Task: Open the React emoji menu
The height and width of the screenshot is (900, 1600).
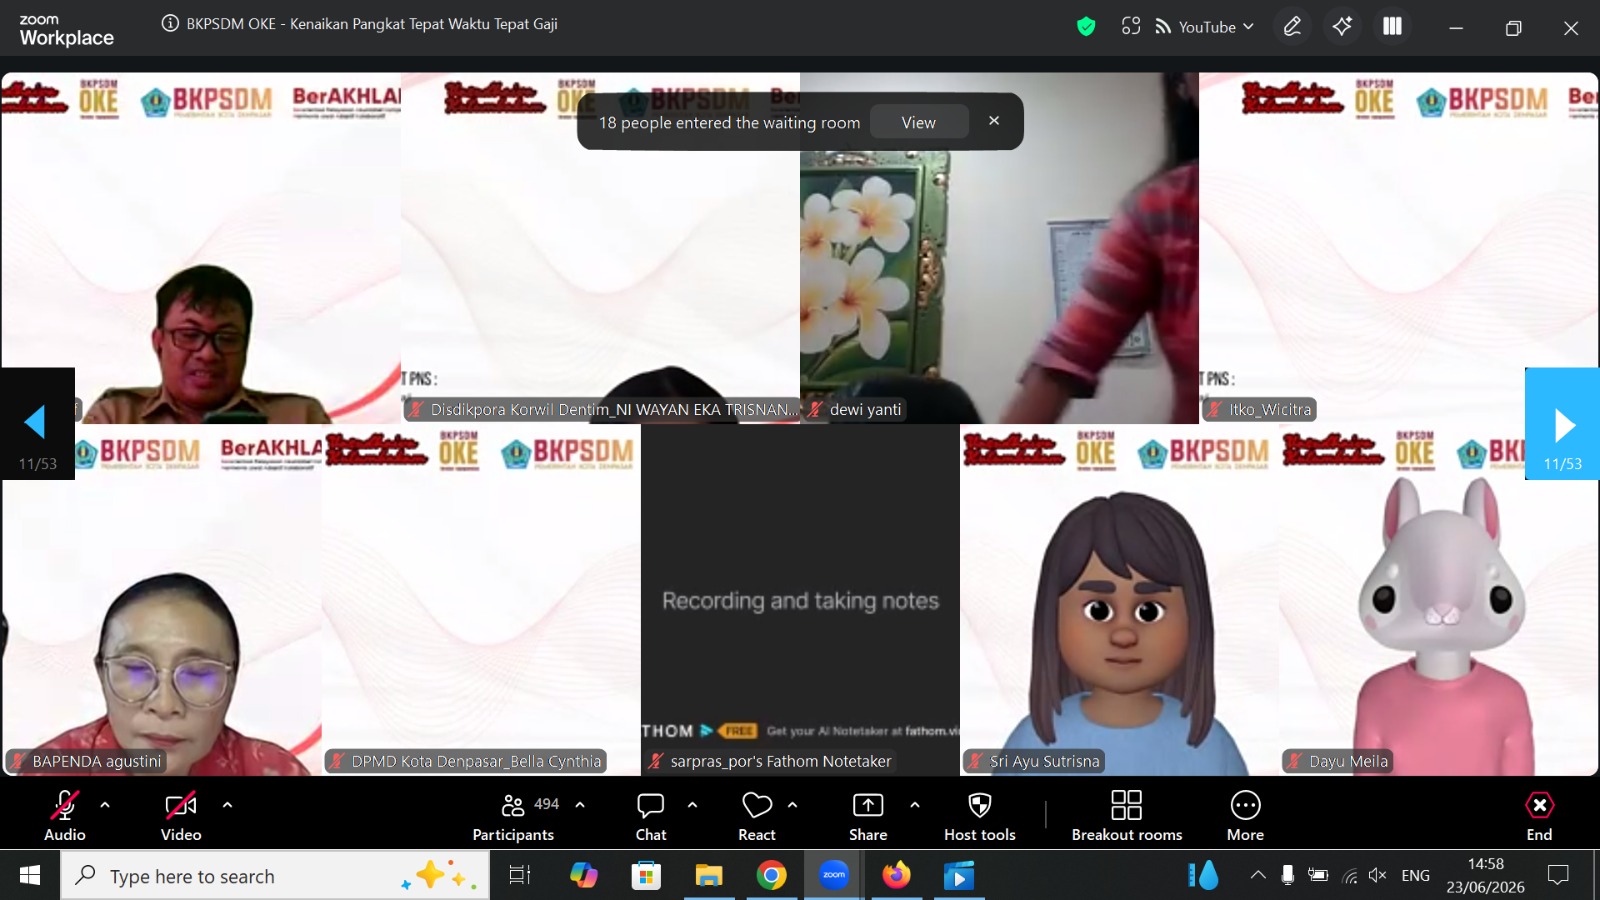Action: (x=757, y=817)
